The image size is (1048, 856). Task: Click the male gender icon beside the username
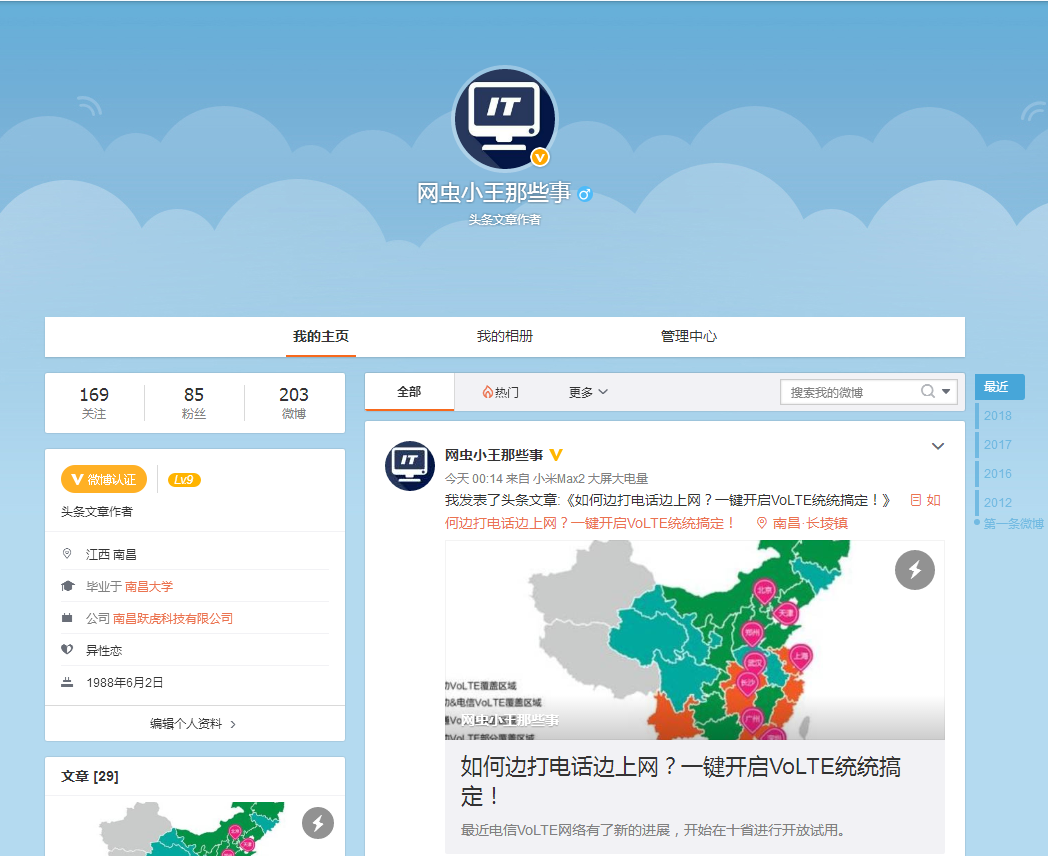(584, 195)
